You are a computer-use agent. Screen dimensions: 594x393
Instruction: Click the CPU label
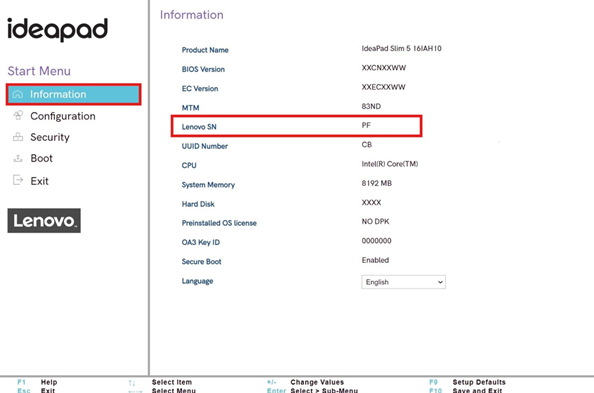(189, 166)
